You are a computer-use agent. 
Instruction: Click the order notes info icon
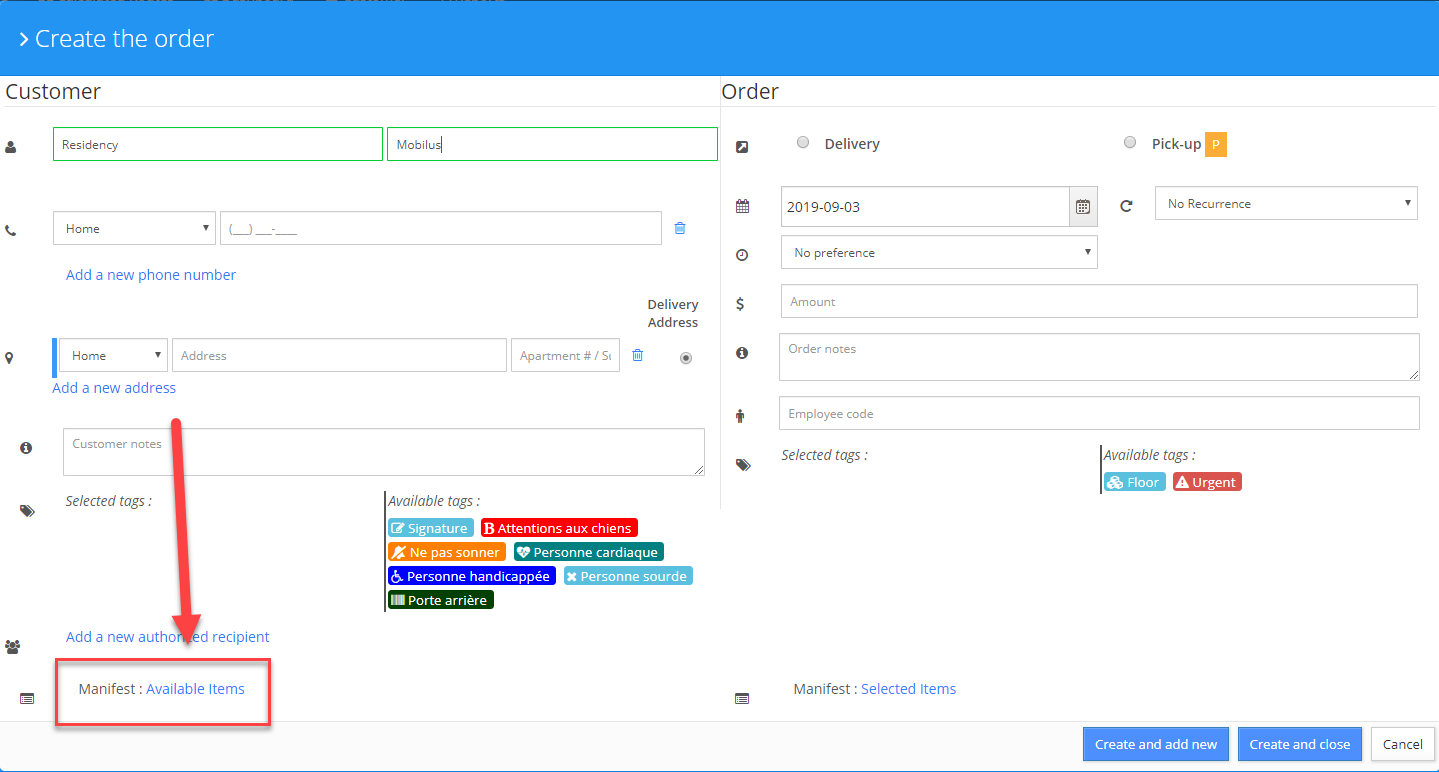[x=742, y=353]
